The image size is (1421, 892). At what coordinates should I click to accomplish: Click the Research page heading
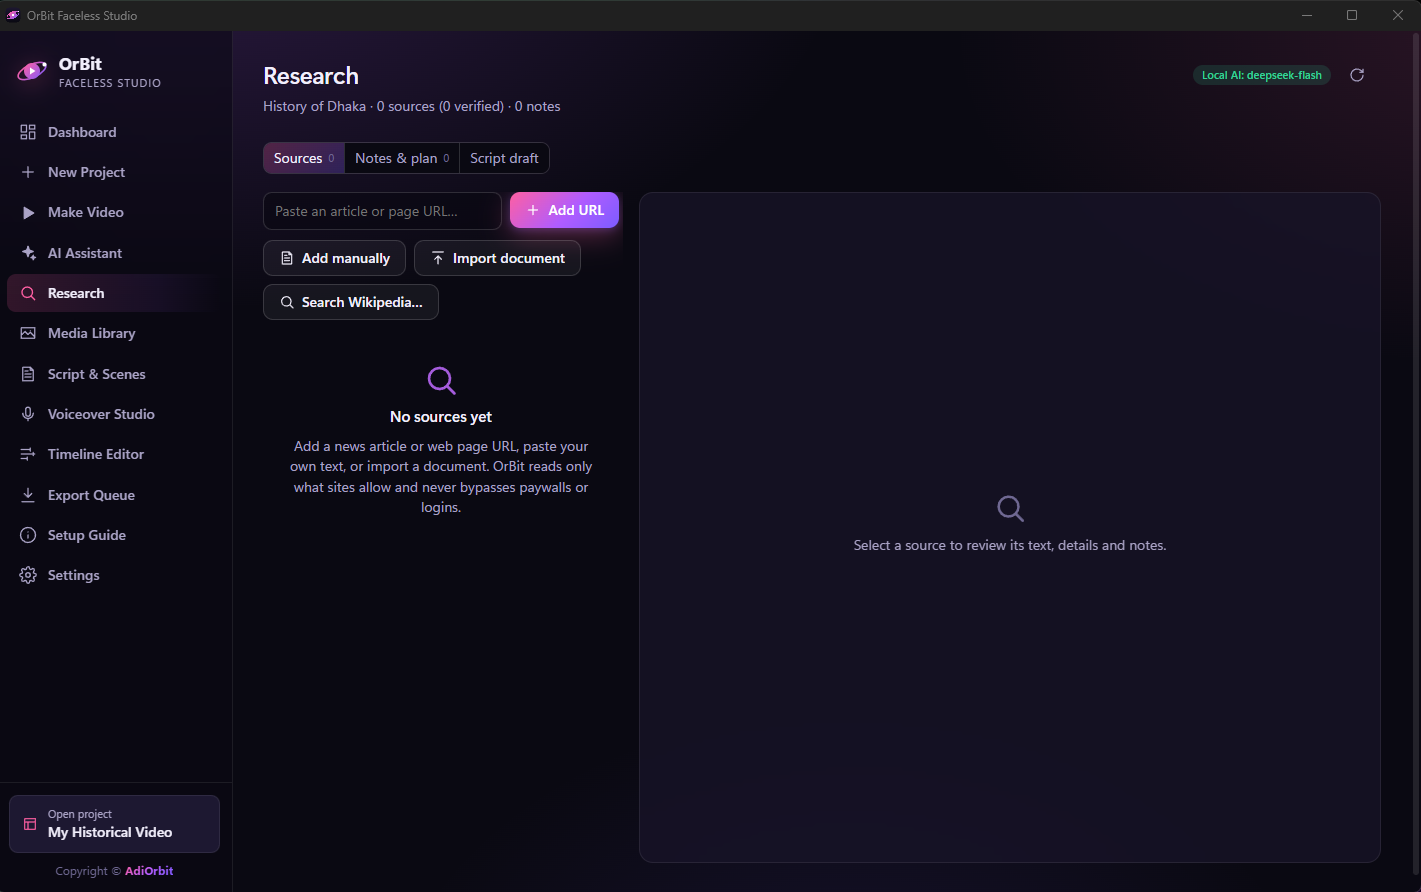[x=311, y=76]
